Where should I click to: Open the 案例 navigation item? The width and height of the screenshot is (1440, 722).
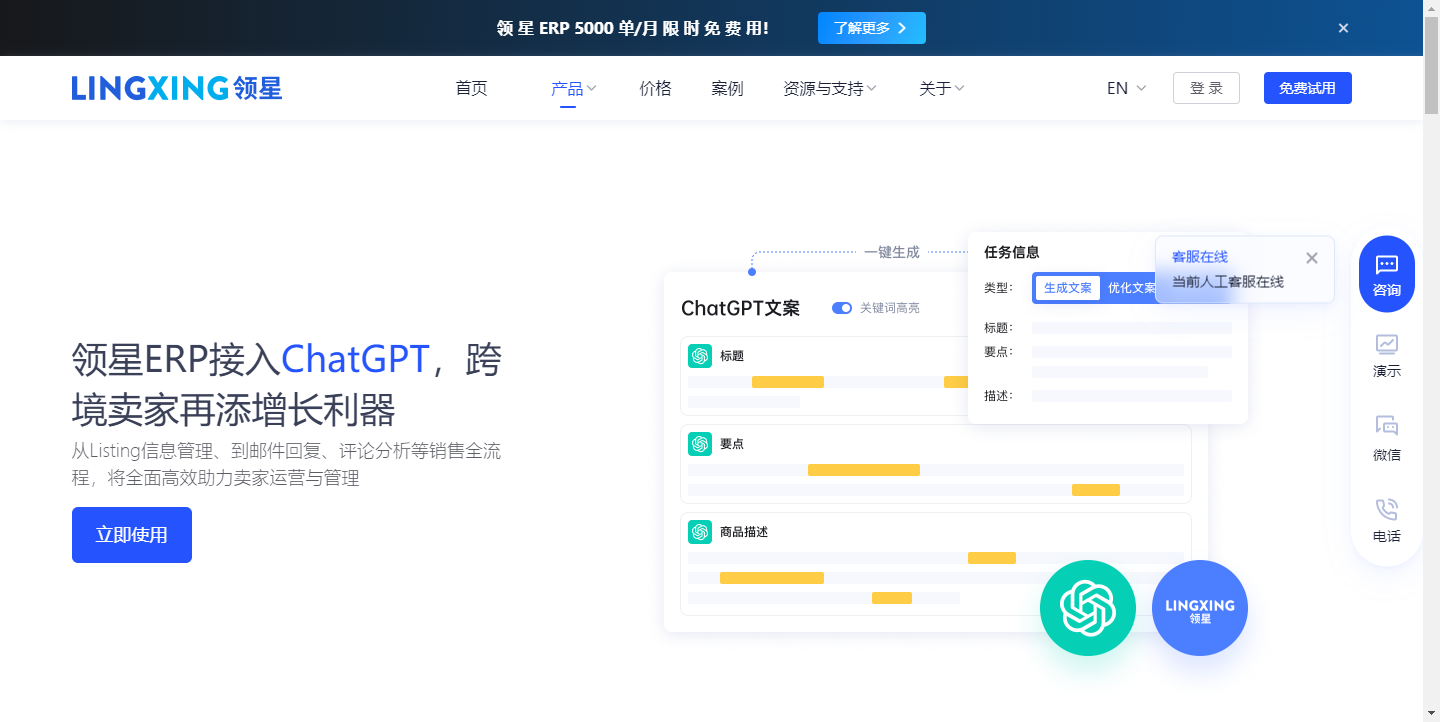pos(727,88)
